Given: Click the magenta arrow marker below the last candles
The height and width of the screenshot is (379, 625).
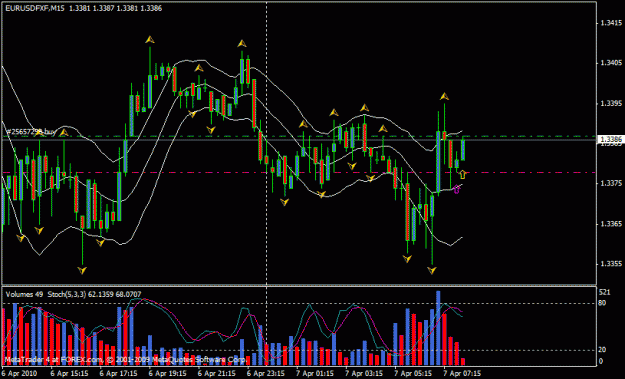Looking at the screenshot, I should click(x=456, y=189).
